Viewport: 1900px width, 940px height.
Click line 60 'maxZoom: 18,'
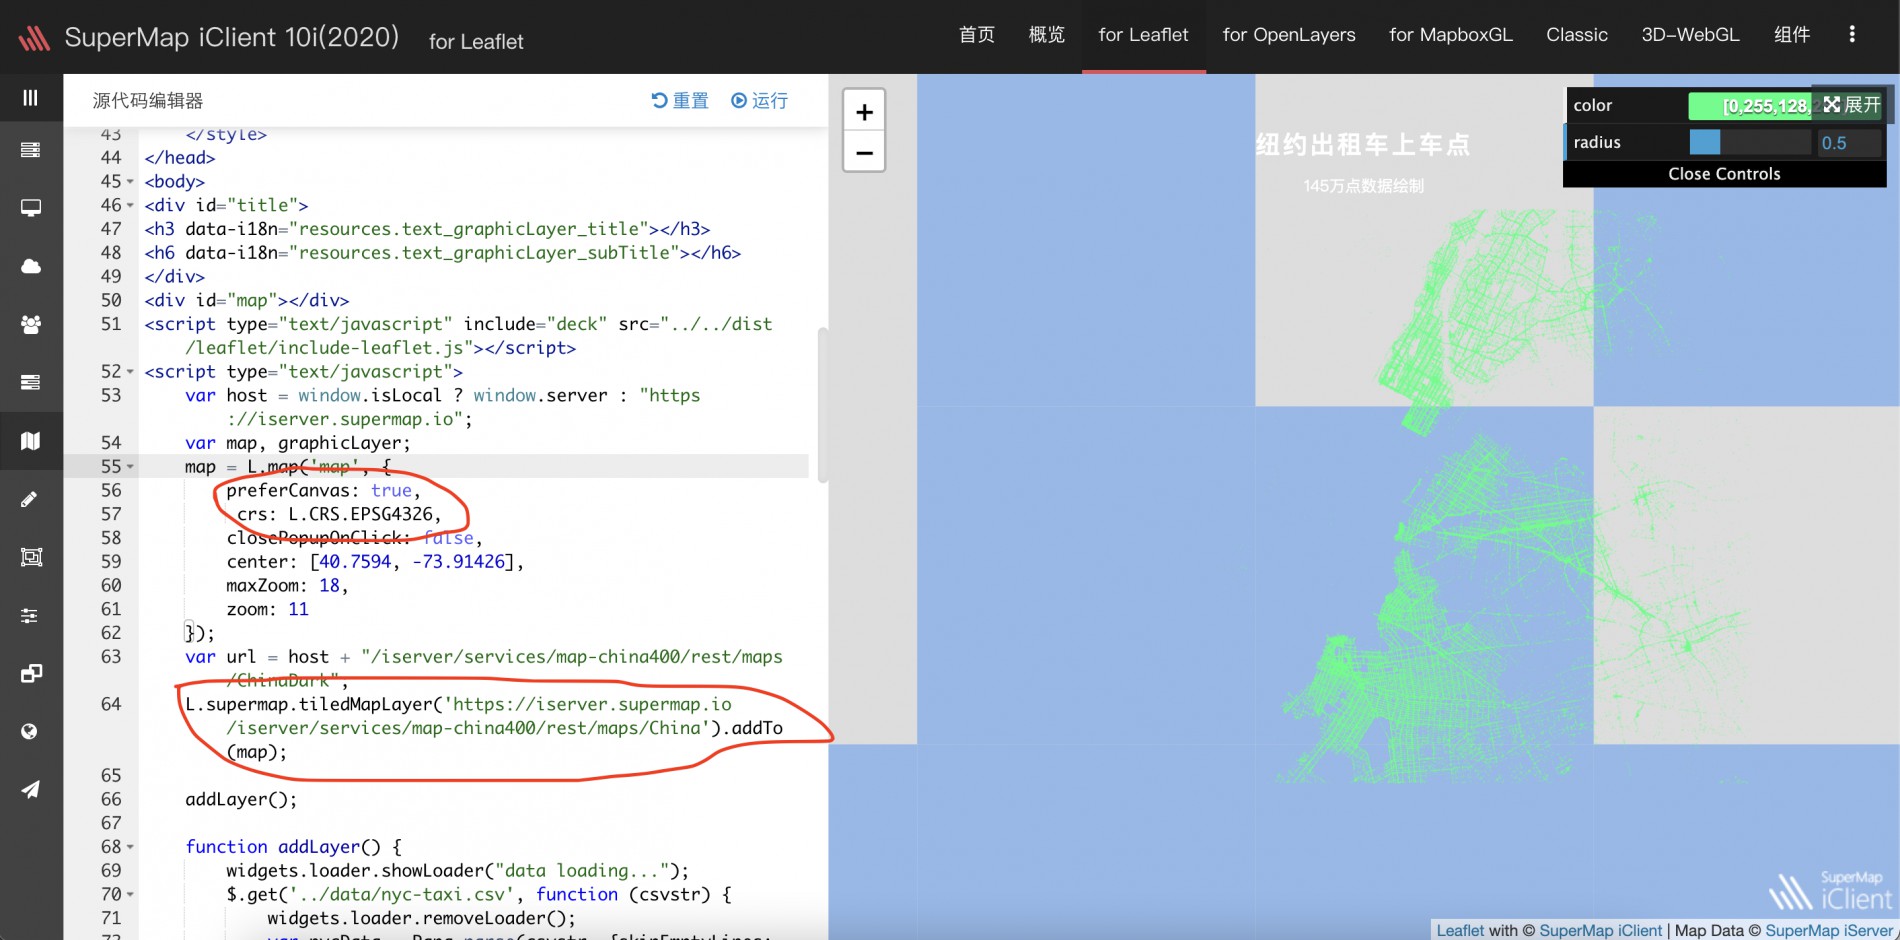(x=287, y=585)
